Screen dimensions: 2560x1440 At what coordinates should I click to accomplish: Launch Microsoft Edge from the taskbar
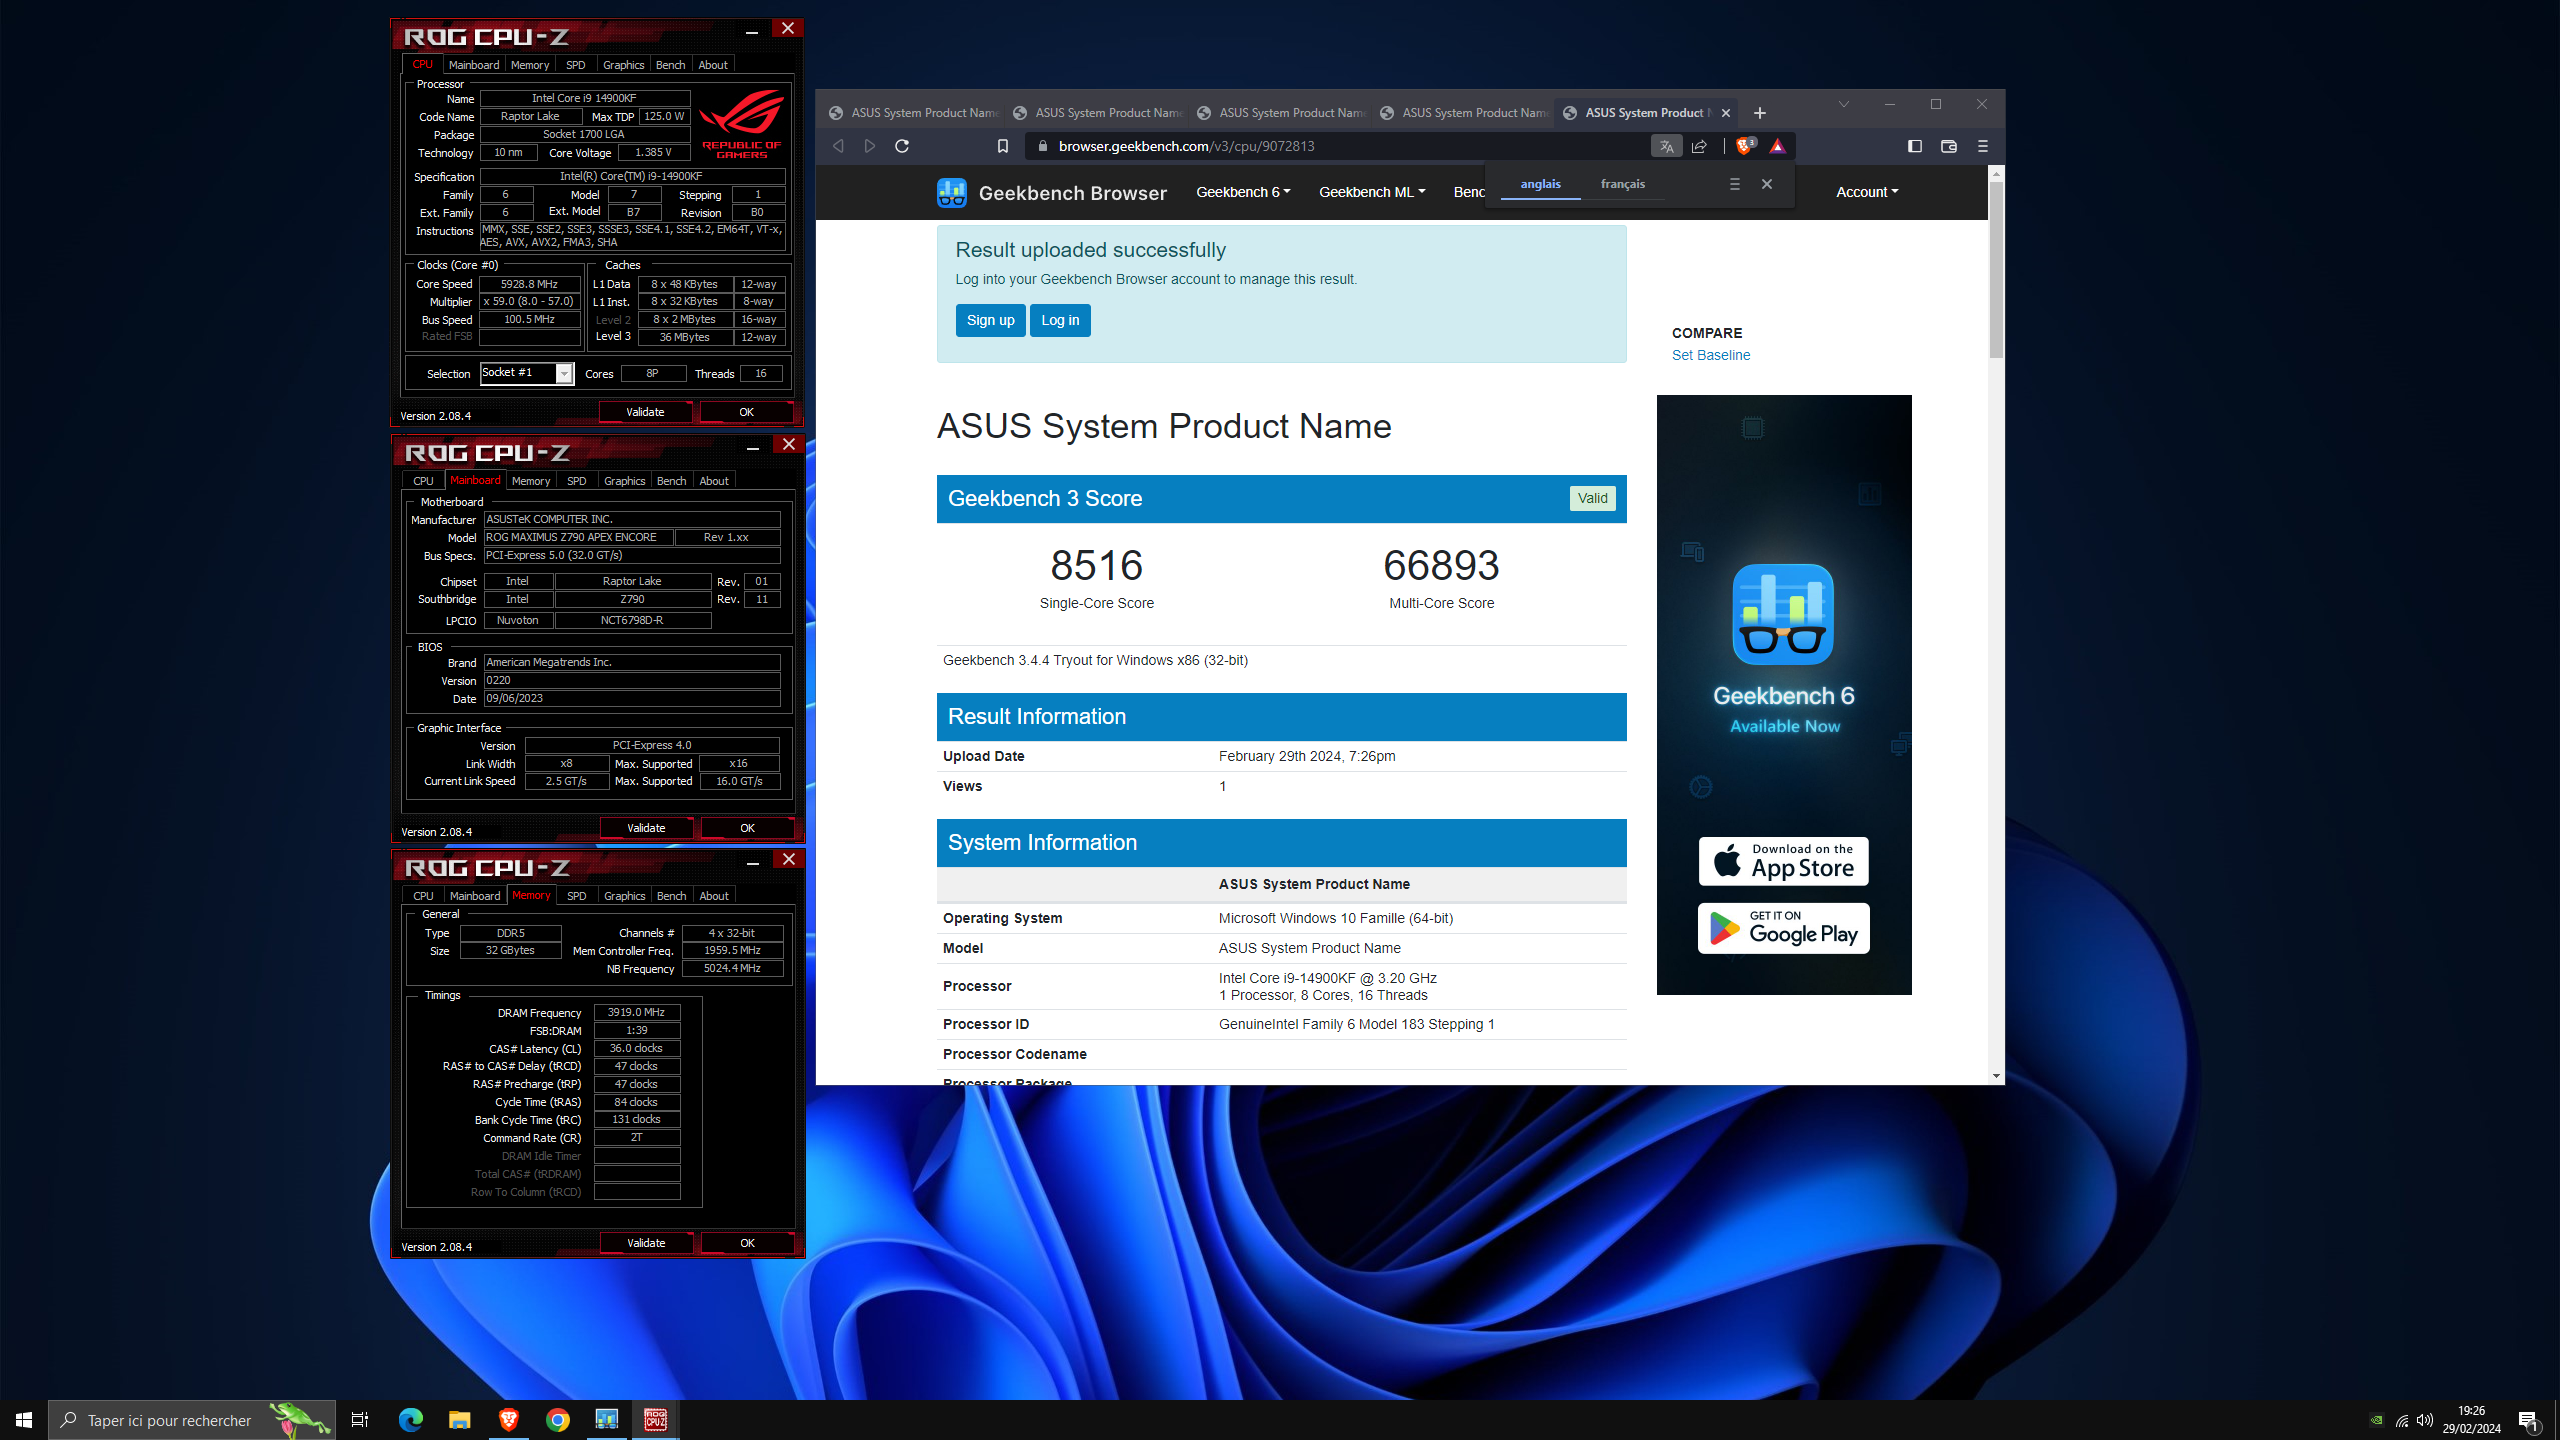[x=410, y=1420]
